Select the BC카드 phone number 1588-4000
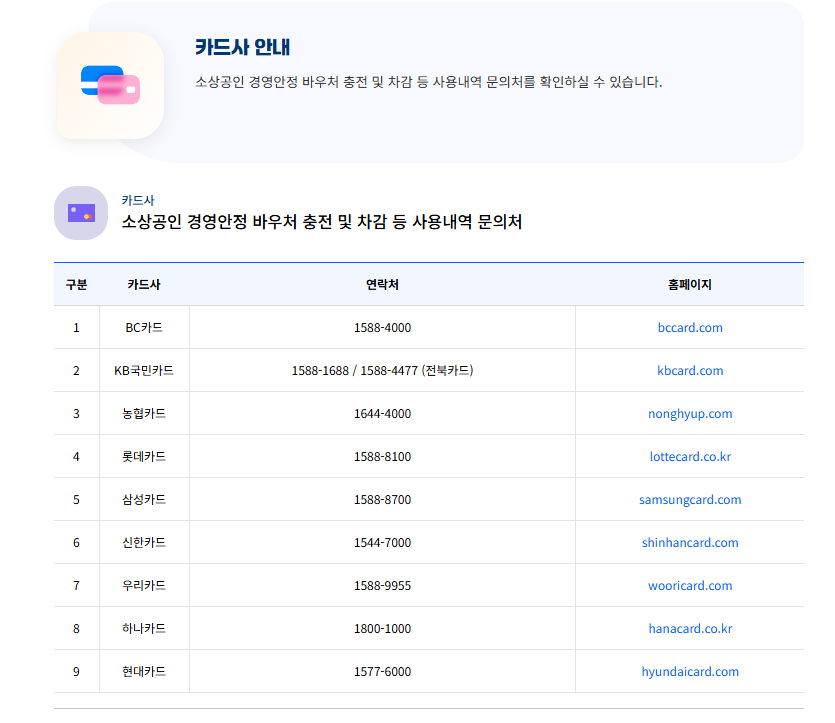The image size is (835, 723). click(x=382, y=328)
